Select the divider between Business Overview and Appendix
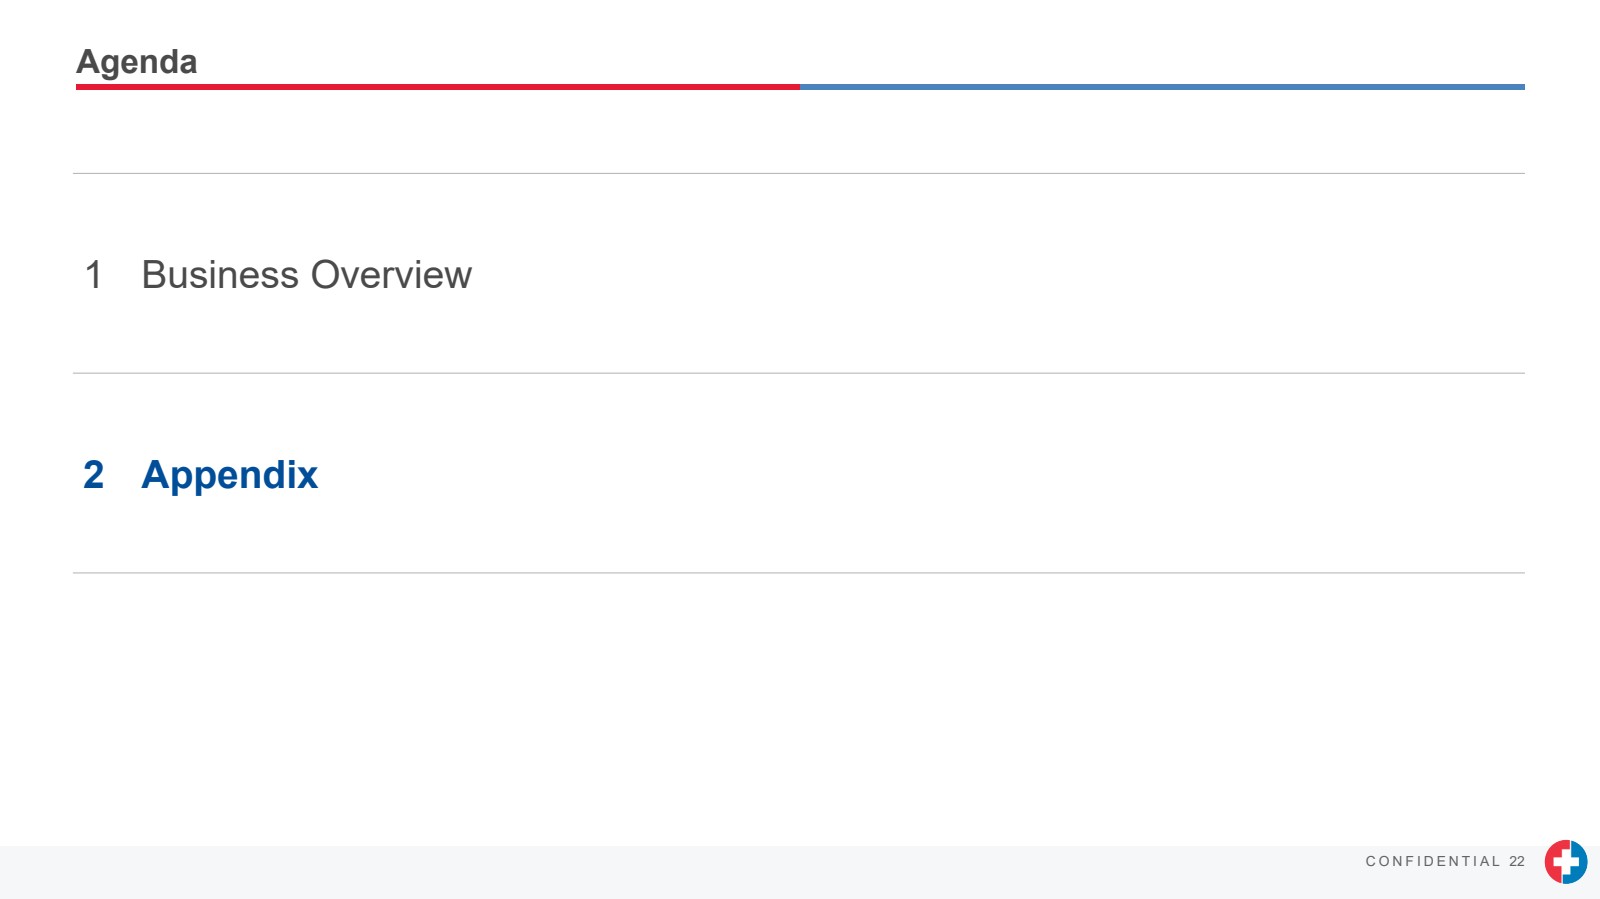Screen dimensions: 1600x899 [x=798, y=373]
